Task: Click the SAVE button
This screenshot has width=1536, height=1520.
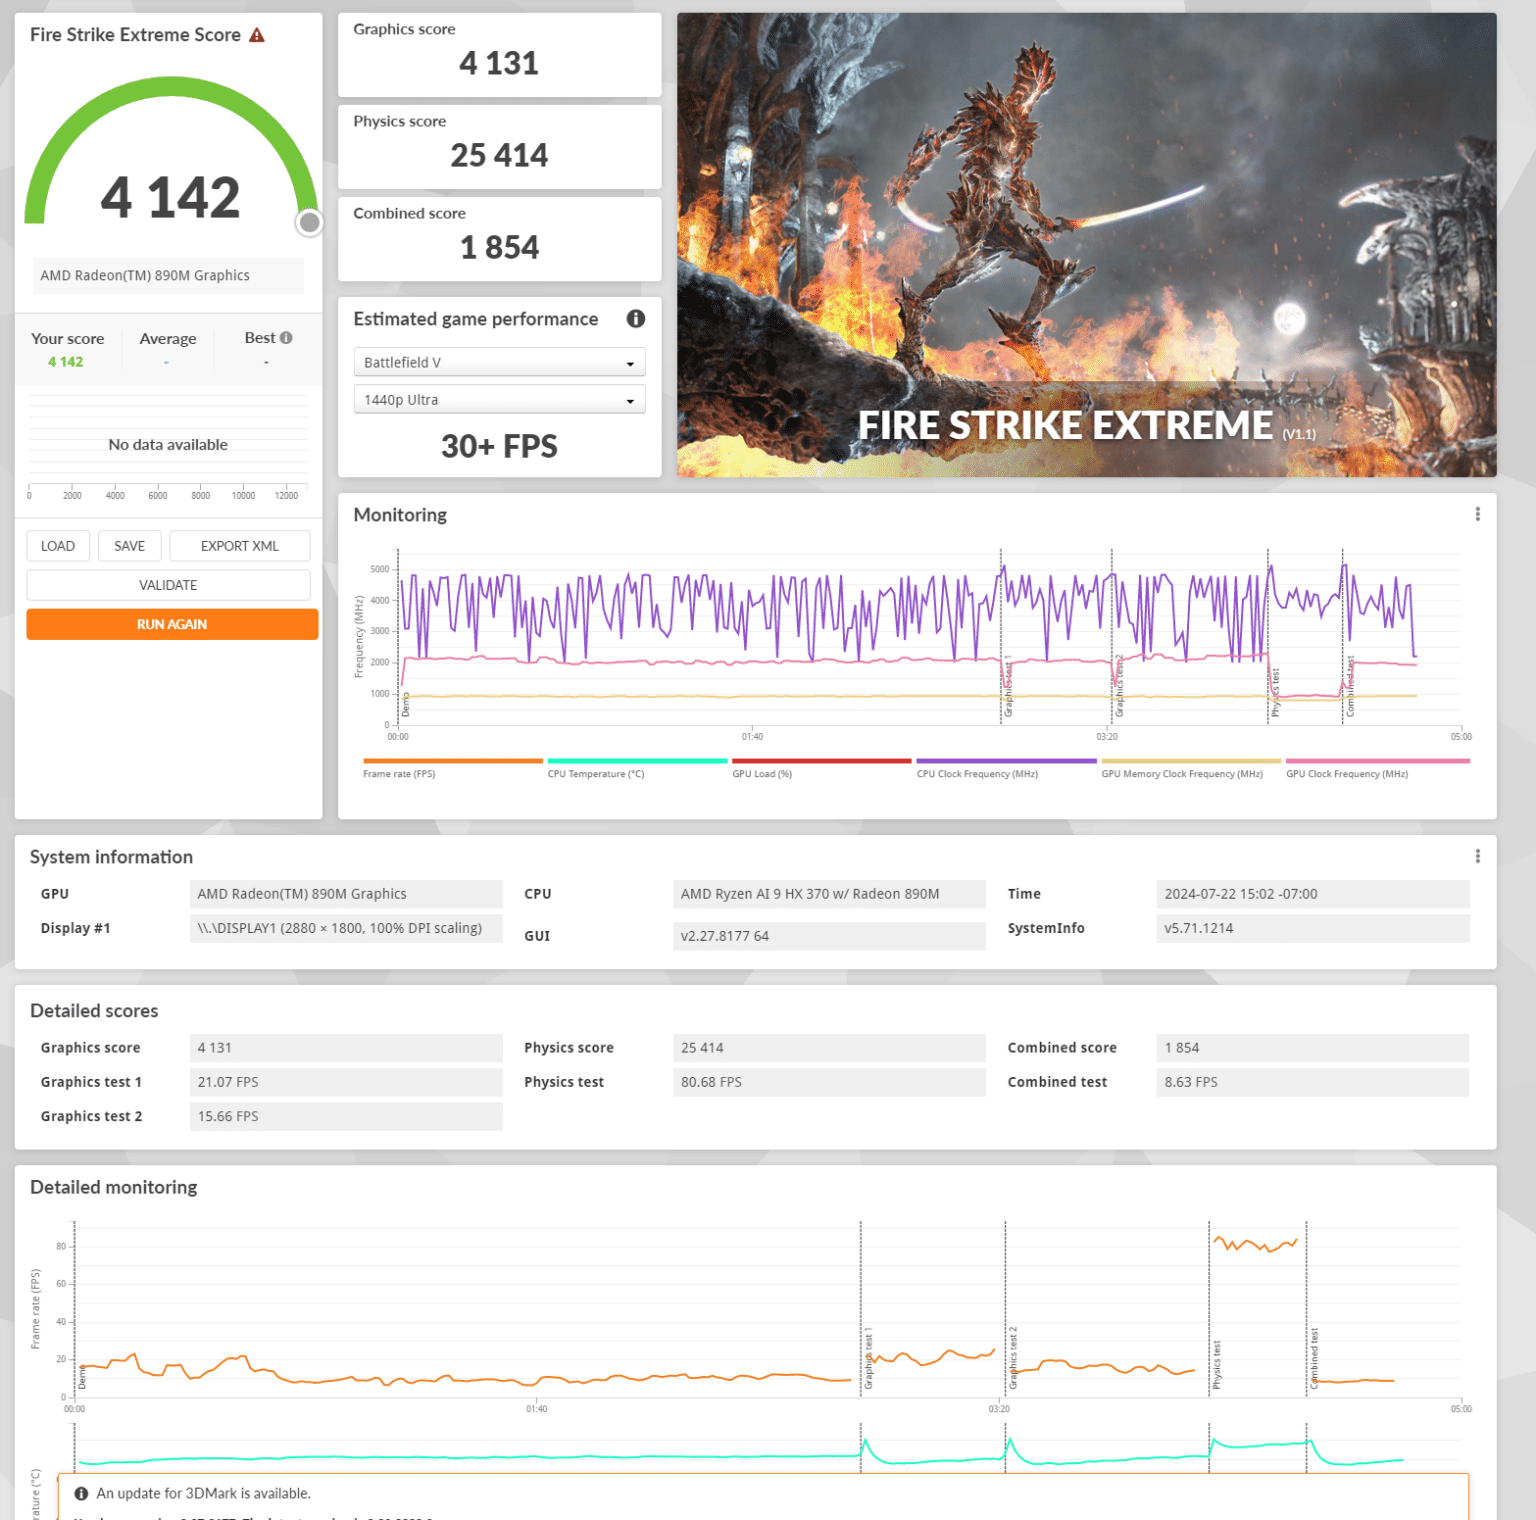Action: 129,546
